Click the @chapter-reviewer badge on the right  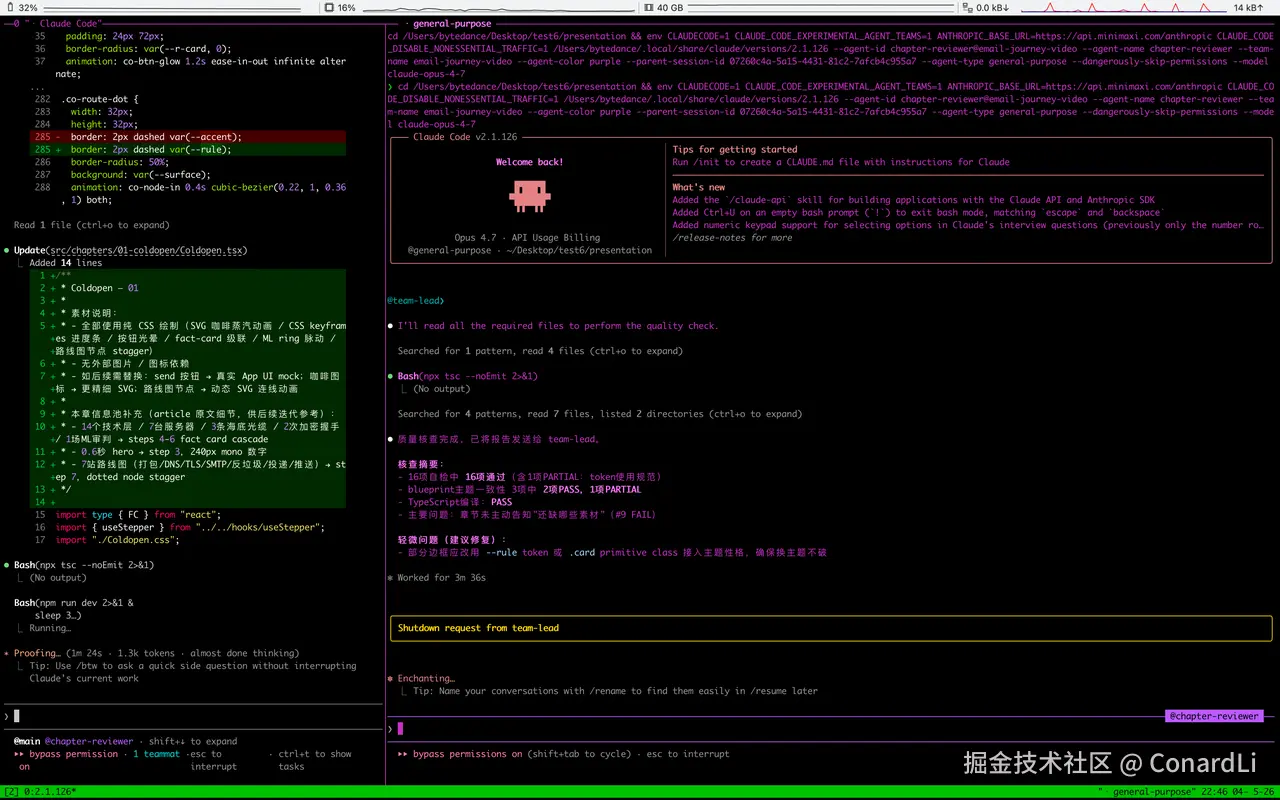point(1214,716)
